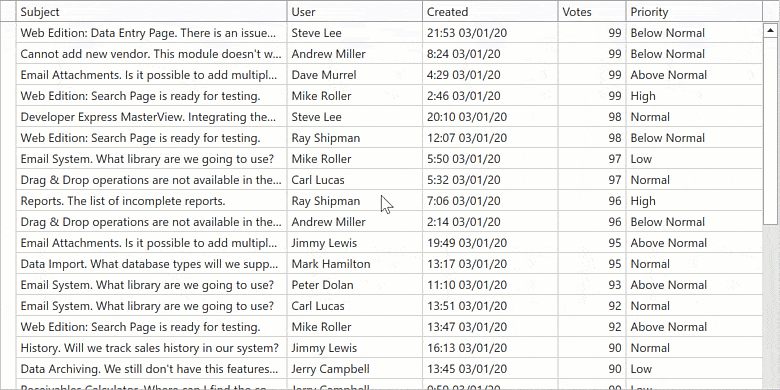The height and width of the screenshot is (390, 780).
Task: Click created cell '7:06 03/01/20'
Action: (490, 201)
